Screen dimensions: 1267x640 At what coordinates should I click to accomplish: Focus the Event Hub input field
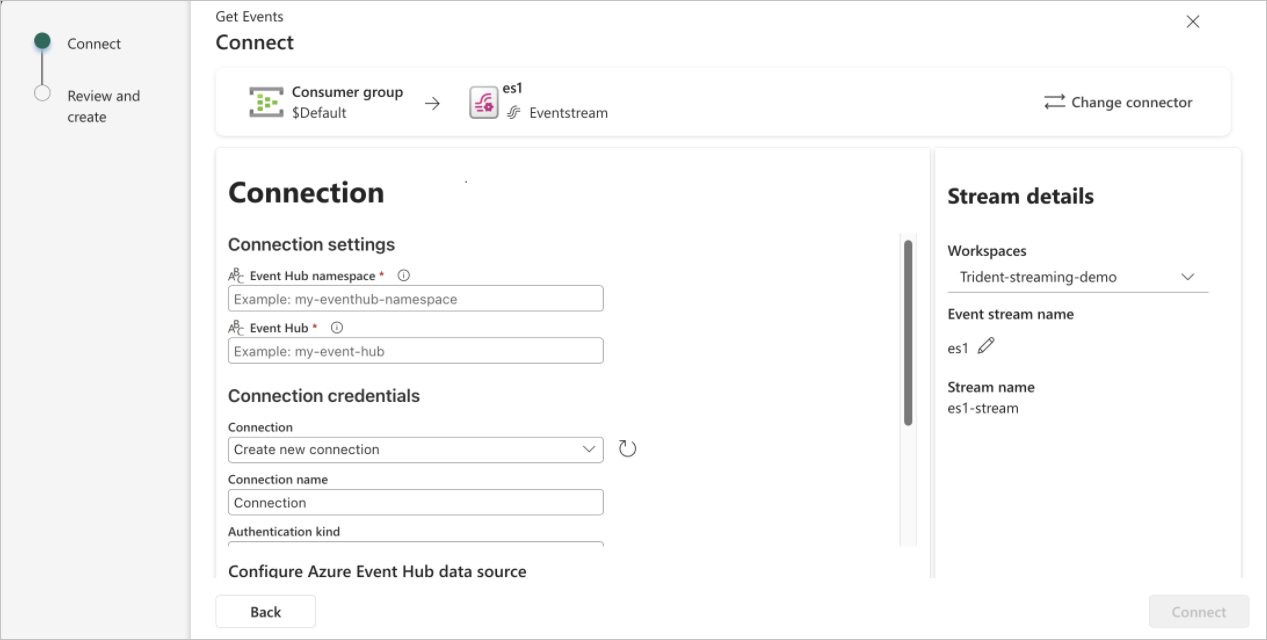click(416, 351)
